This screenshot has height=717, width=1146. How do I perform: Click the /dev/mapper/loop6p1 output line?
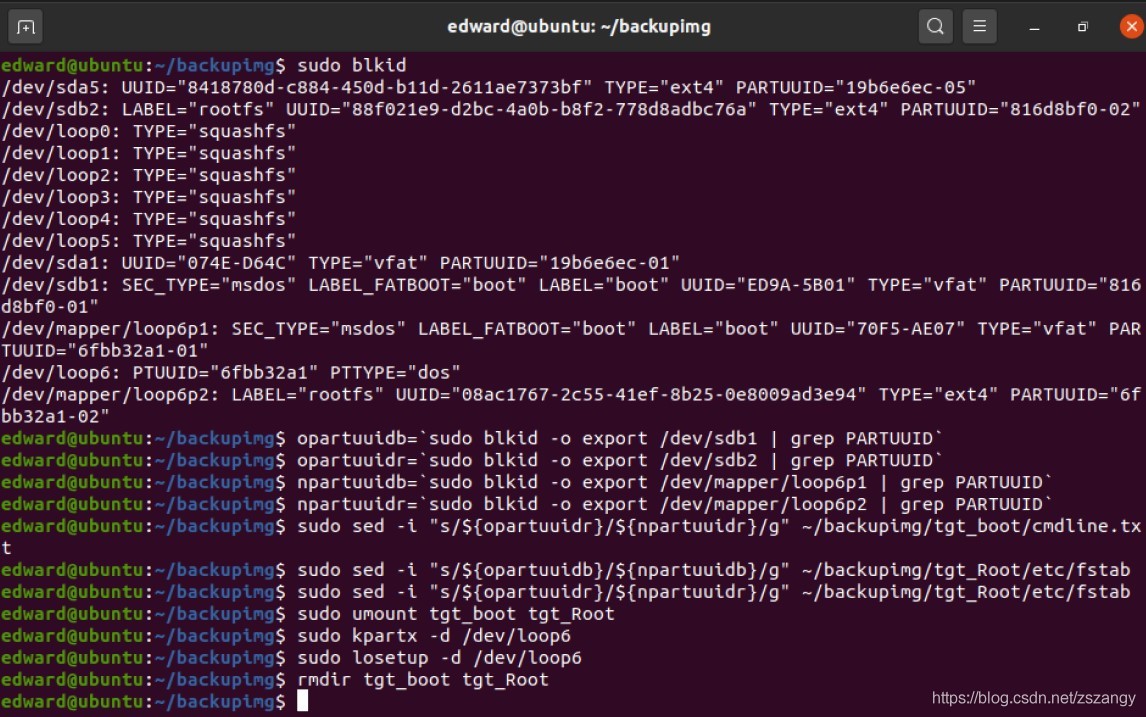pyautogui.click(x=571, y=340)
